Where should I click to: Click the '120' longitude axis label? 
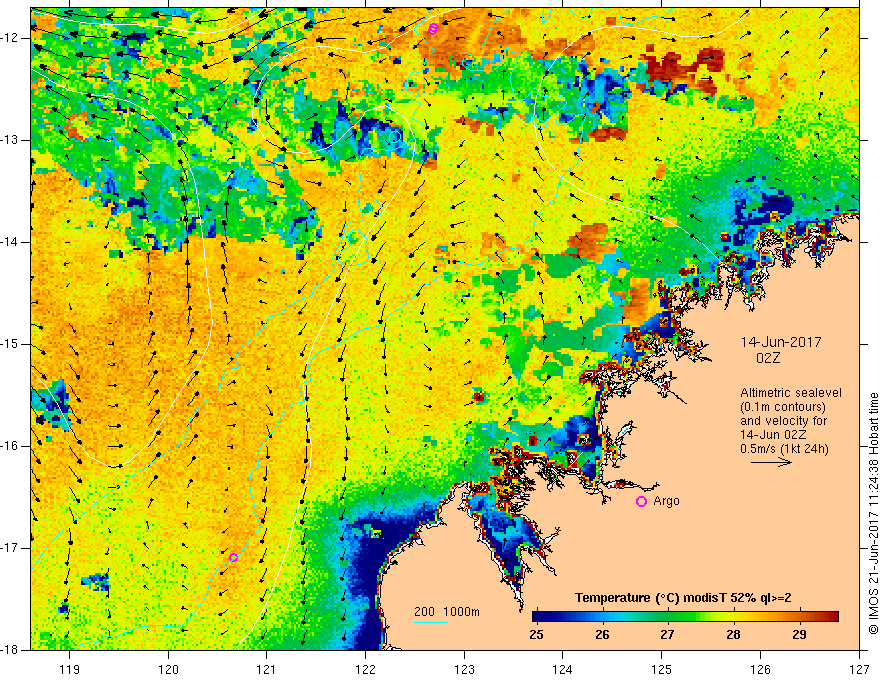168,669
